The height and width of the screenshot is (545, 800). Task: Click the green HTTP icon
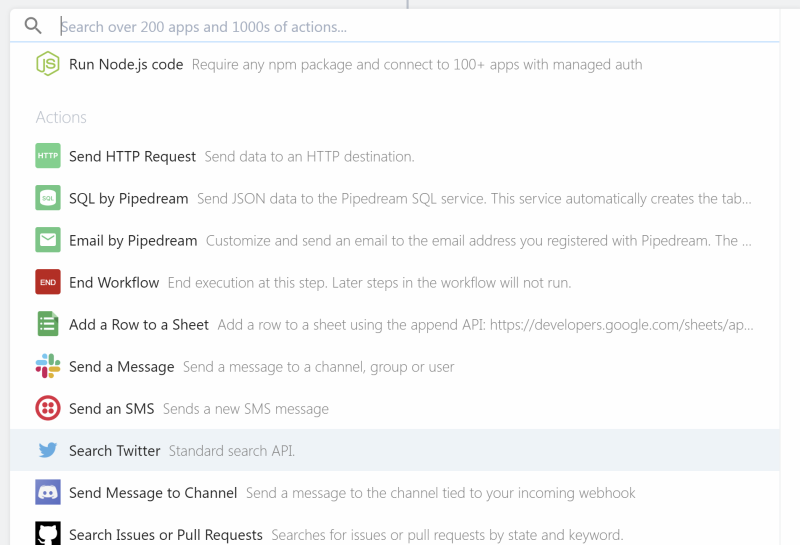48,156
